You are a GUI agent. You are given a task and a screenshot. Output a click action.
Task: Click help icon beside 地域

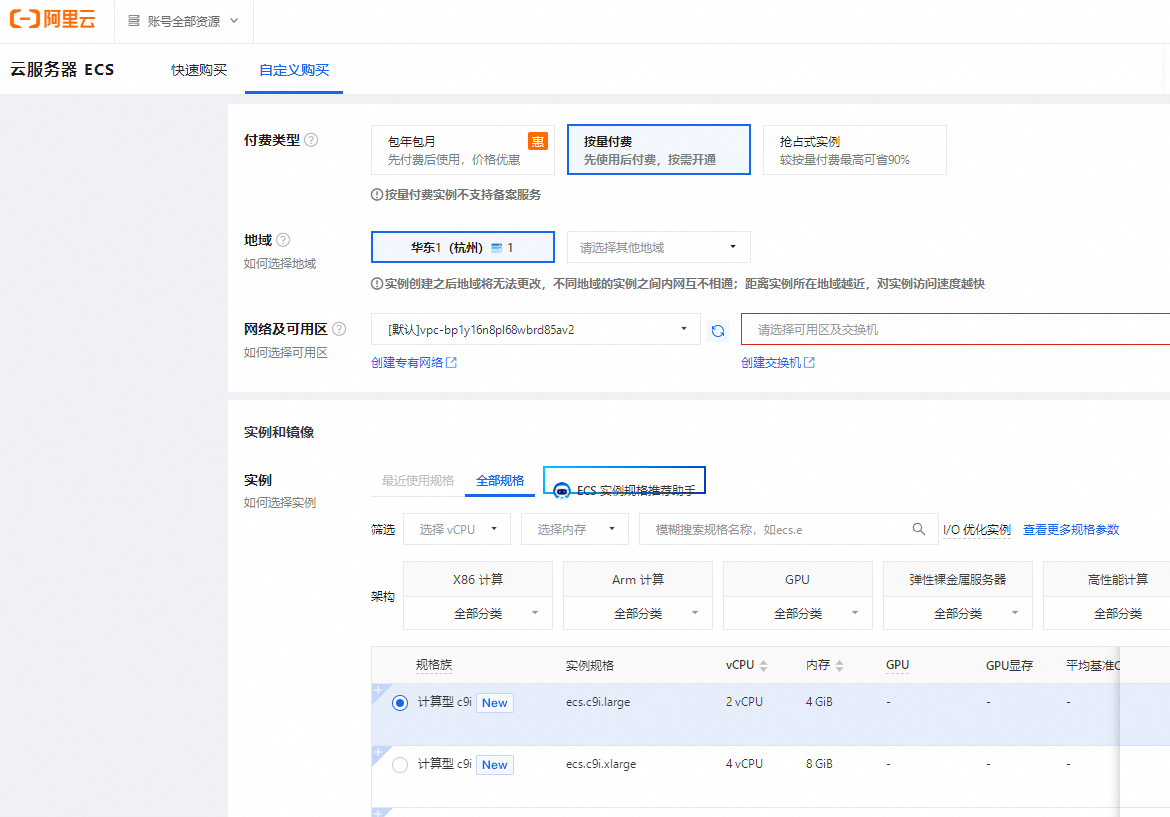(283, 240)
